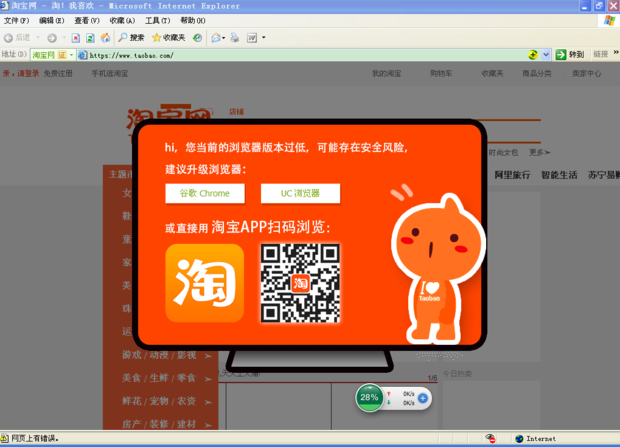The width and height of the screenshot is (620, 447).
Task: Open the 工具(T) menu
Action: click(x=157, y=21)
